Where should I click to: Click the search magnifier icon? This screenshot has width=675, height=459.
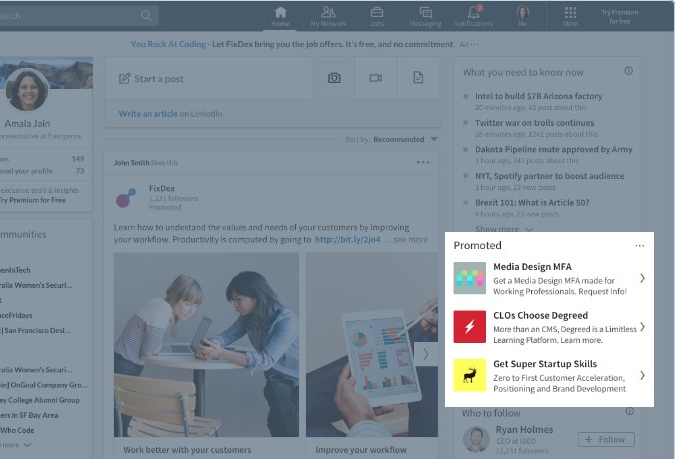tap(146, 16)
